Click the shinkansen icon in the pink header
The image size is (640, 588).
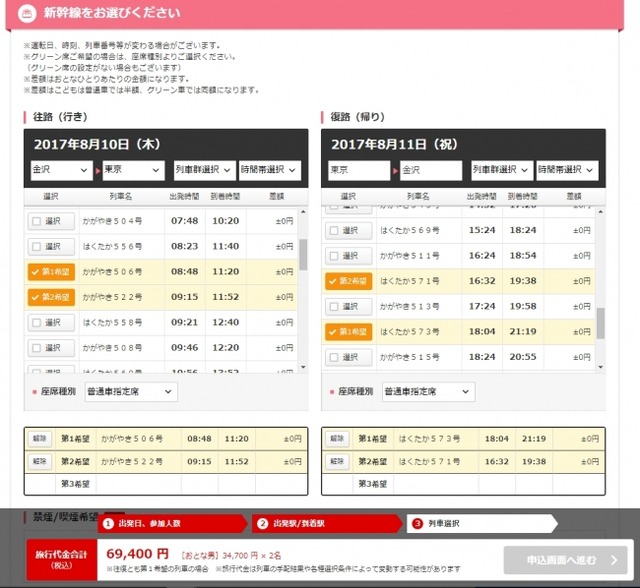pyautogui.click(x=27, y=13)
